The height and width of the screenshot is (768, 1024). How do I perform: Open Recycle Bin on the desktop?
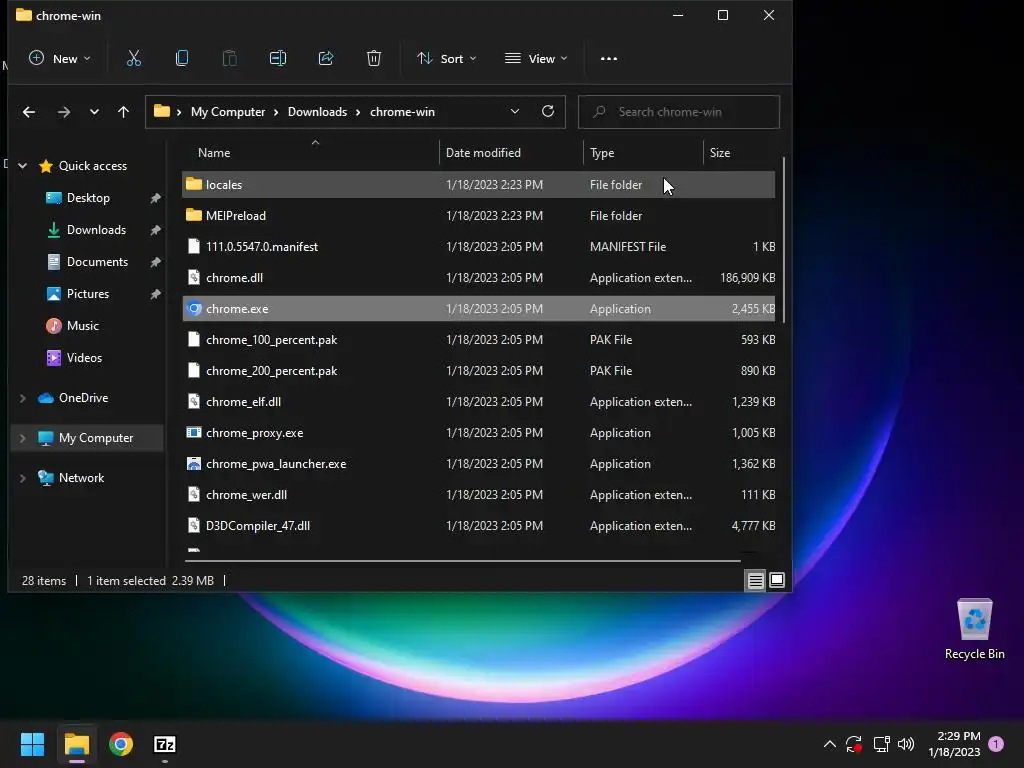[x=974, y=630]
